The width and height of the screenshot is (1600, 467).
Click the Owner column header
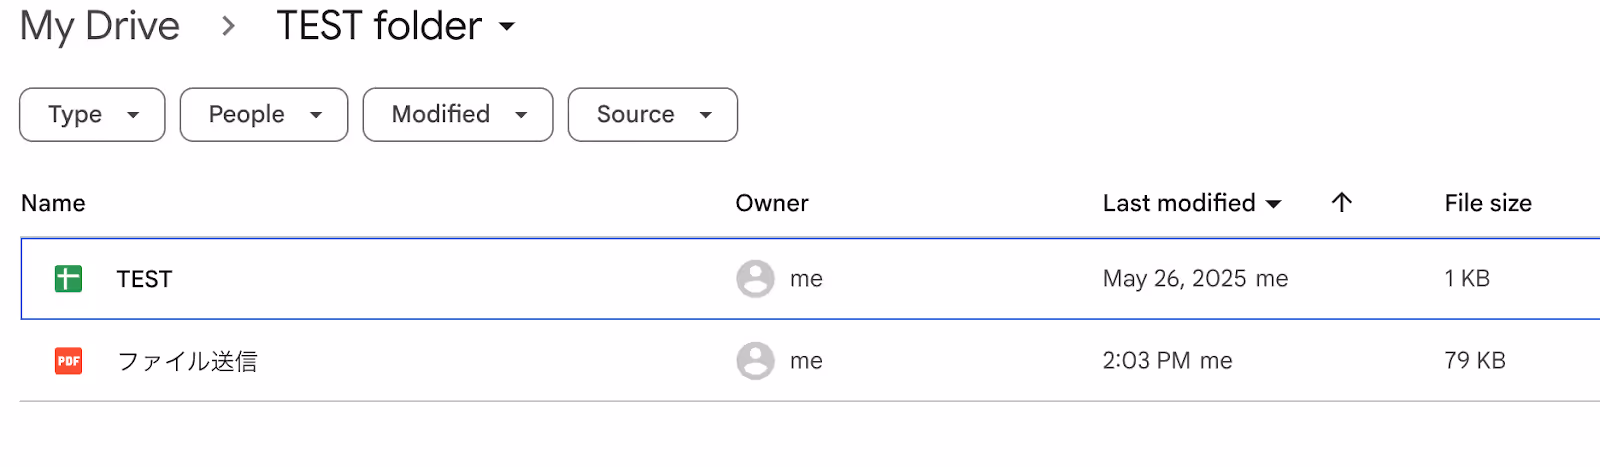tap(772, 203)
